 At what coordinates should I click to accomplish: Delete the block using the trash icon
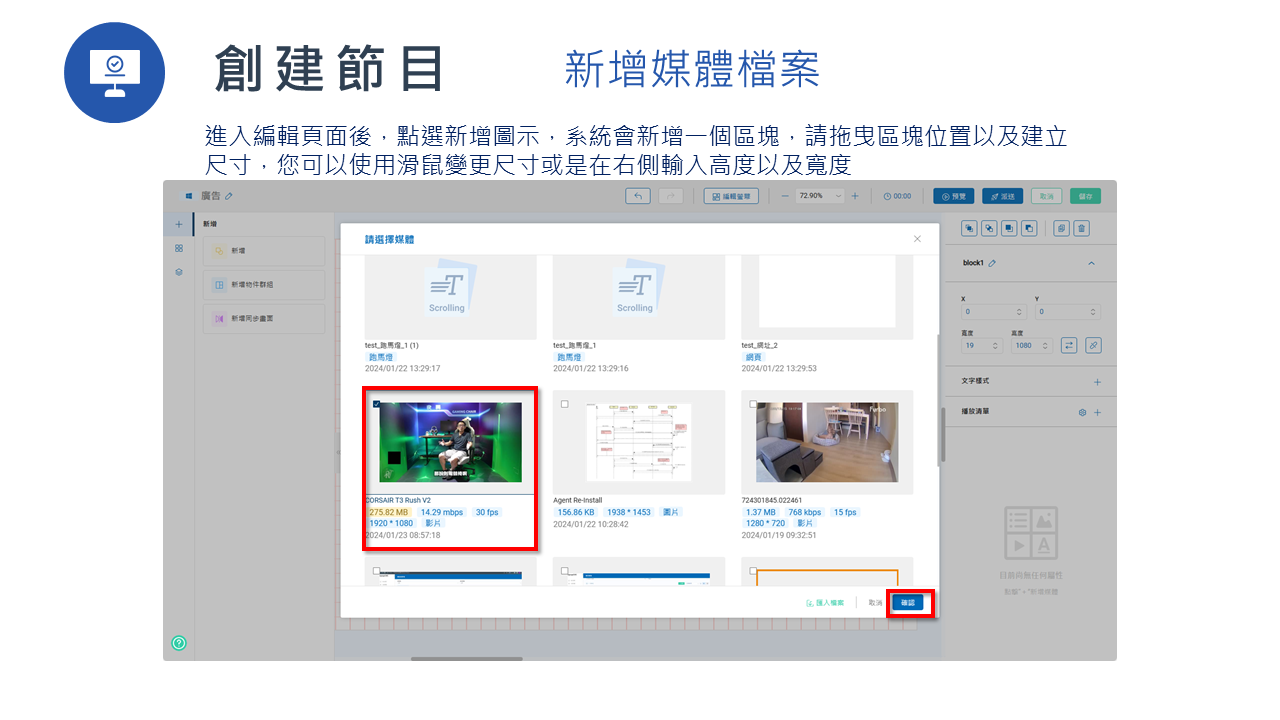[1082, 228]
